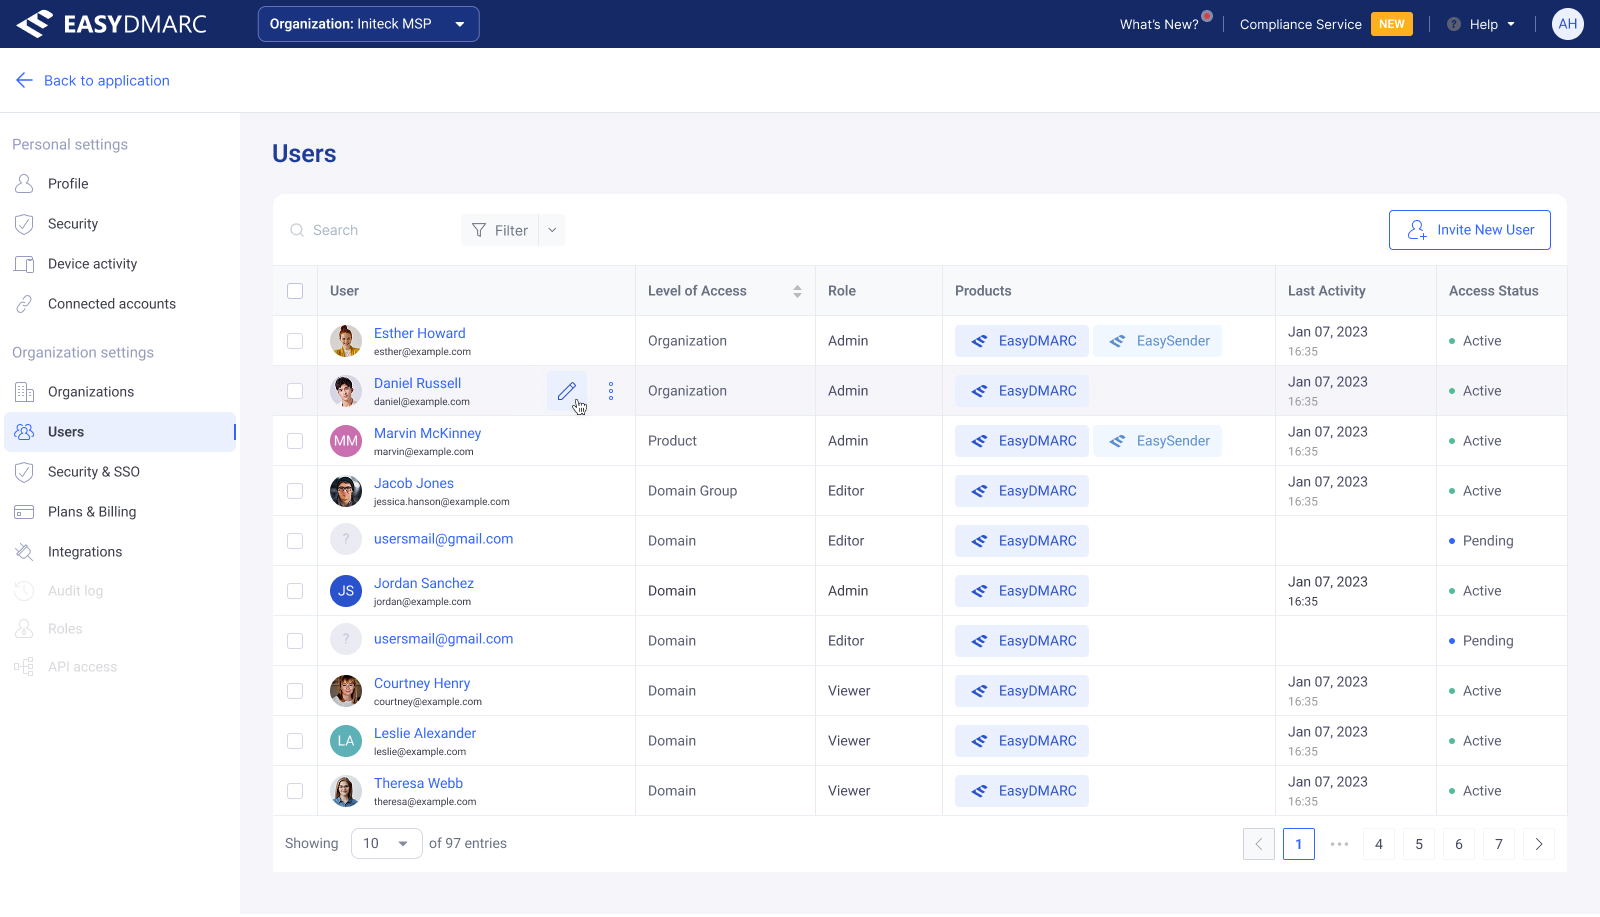This screenshot has height=917, width=1600.
Task: Click the Organizations building icon
Action: click(24, 392)
